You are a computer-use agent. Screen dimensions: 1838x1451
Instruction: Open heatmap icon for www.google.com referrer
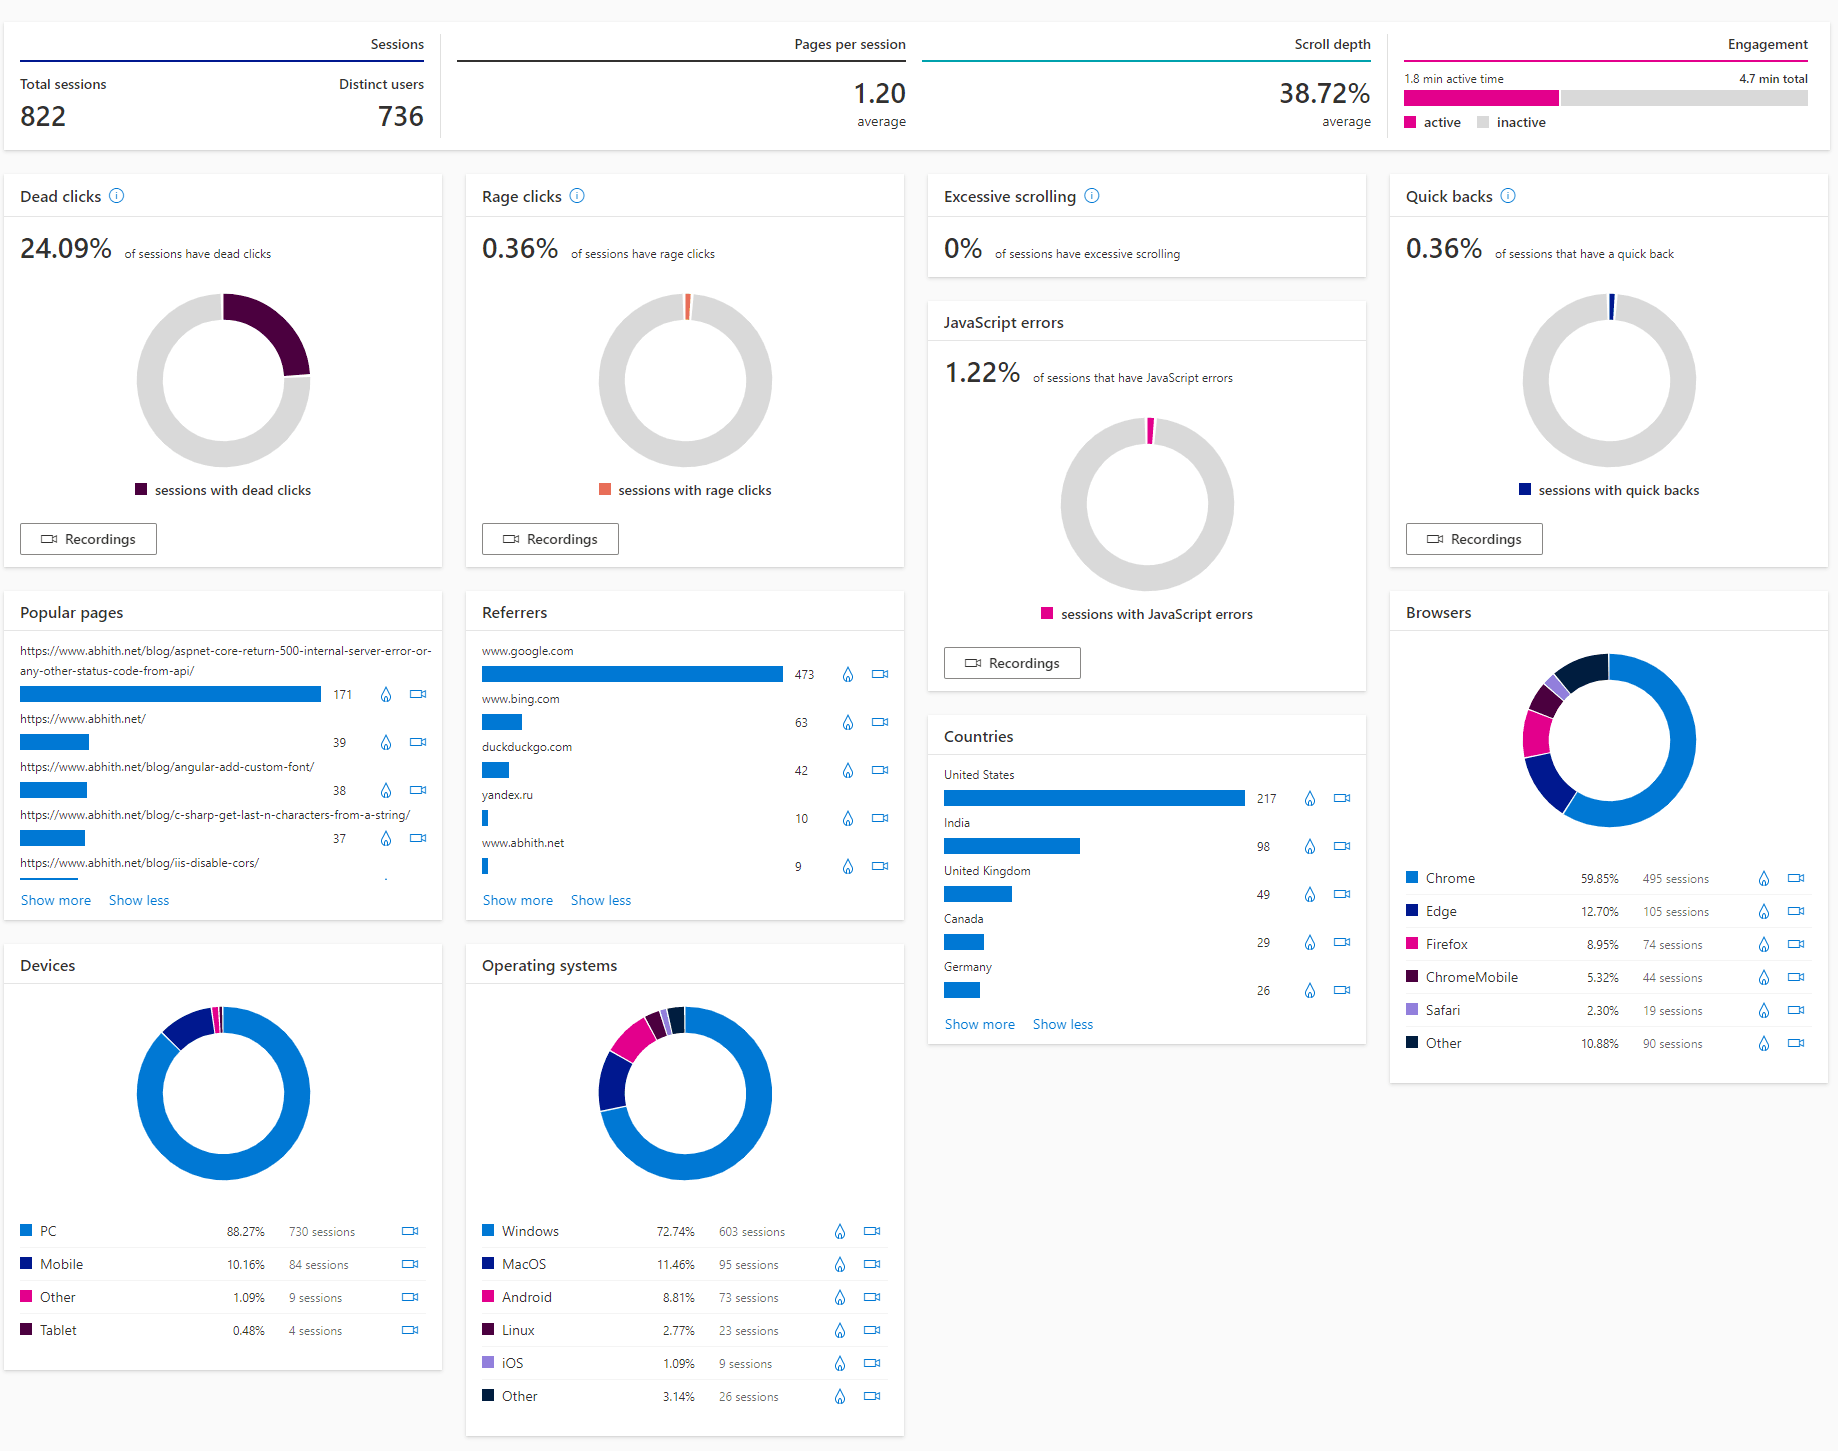click(x=848, y=675)
